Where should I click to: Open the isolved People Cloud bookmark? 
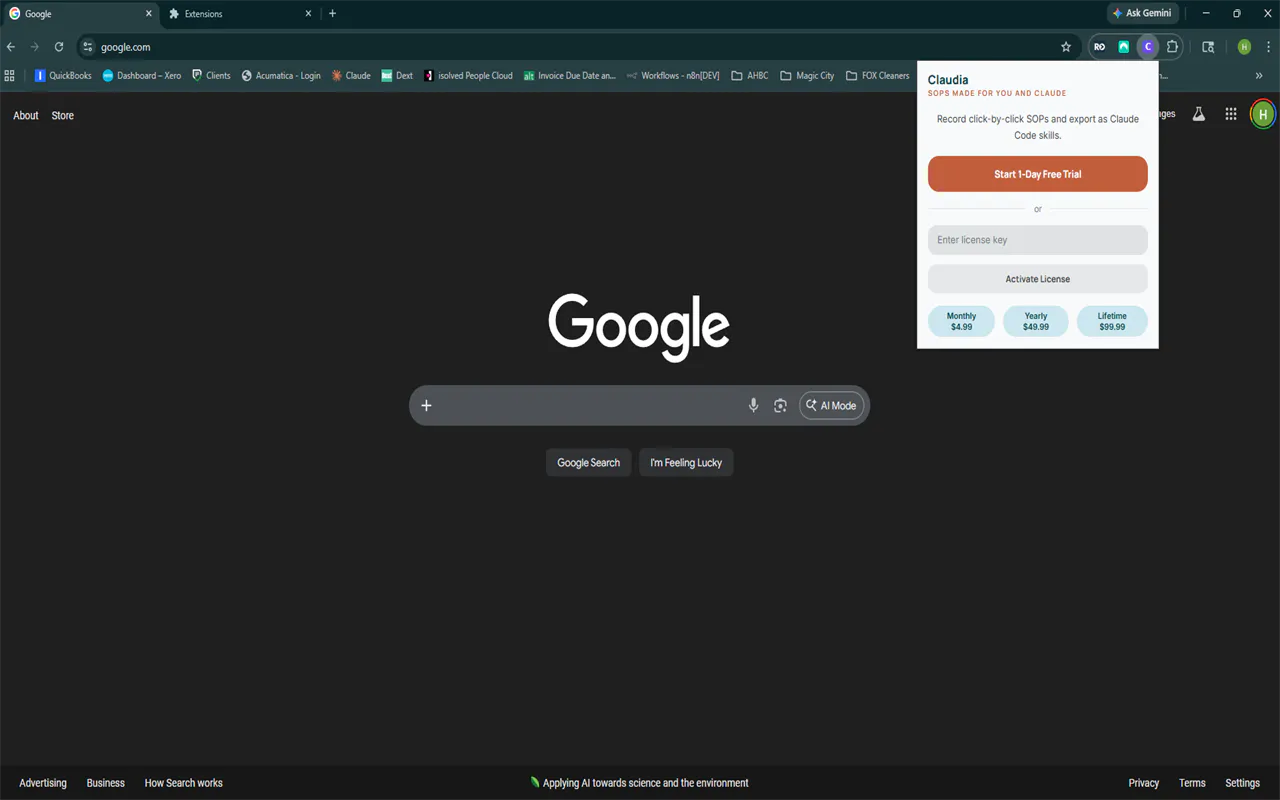(468, 75)
